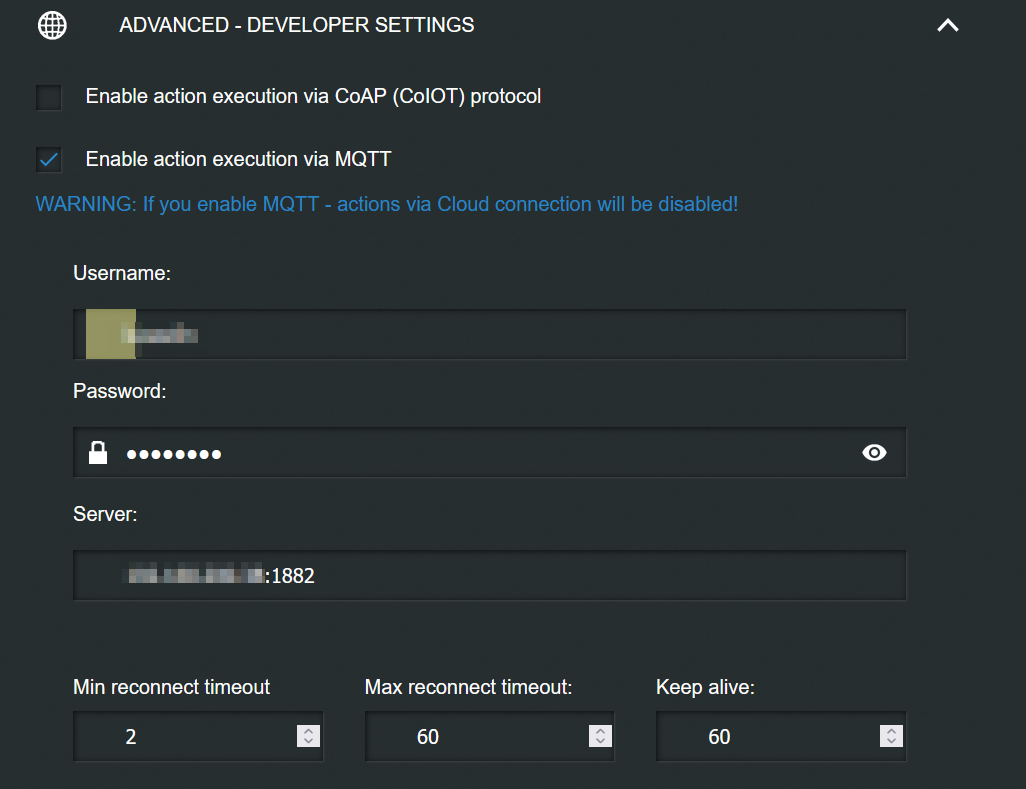The height and width of the screenshot is (789, 1026).
Task: Click the Advanced - Developer Settings title
Action: pyautogui.click(x=297, y=26)
